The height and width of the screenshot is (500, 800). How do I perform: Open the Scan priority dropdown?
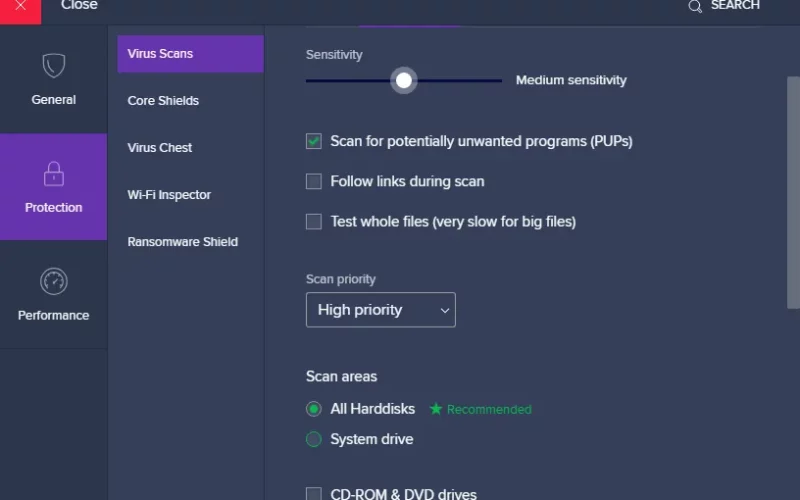point(381,310)
